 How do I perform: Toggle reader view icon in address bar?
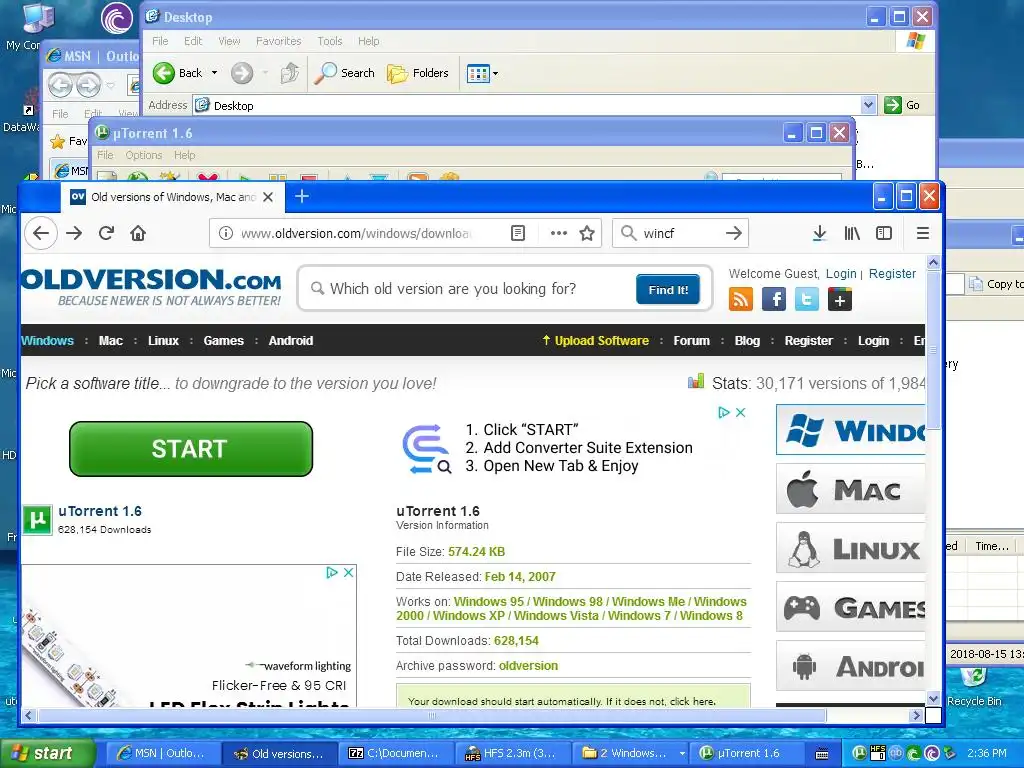pyautogui.click(x=518, y=233)
